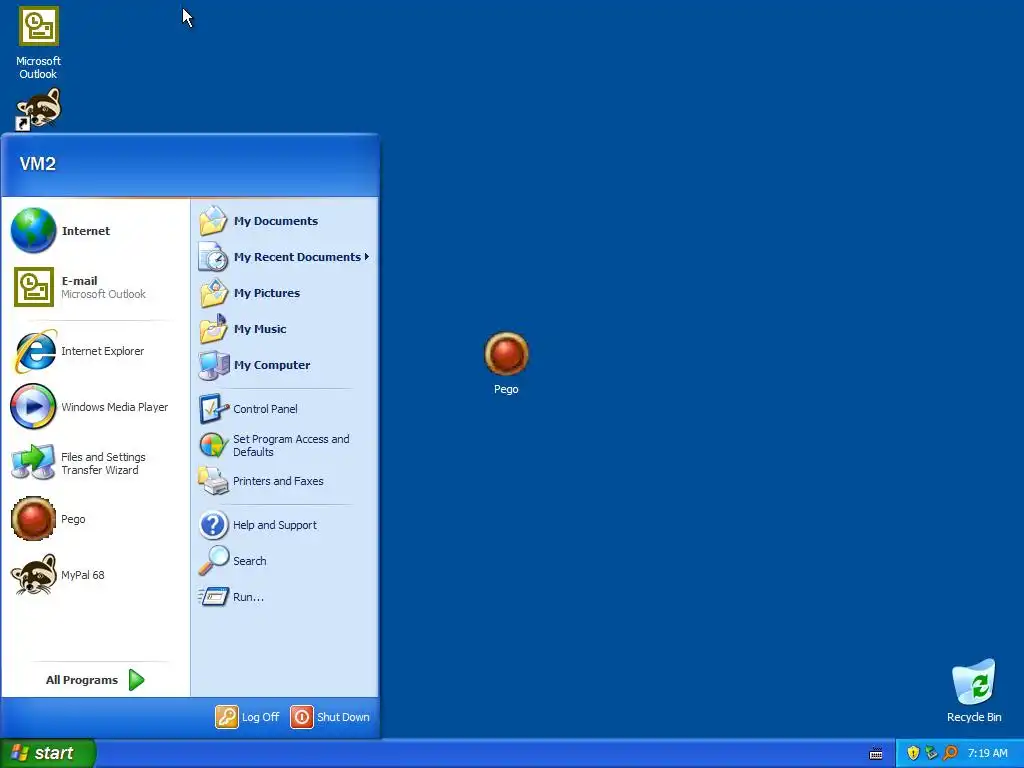The height and width of the screenshot is (768, 1024).
Task: Open Help and Support
Action: [284, 525]
